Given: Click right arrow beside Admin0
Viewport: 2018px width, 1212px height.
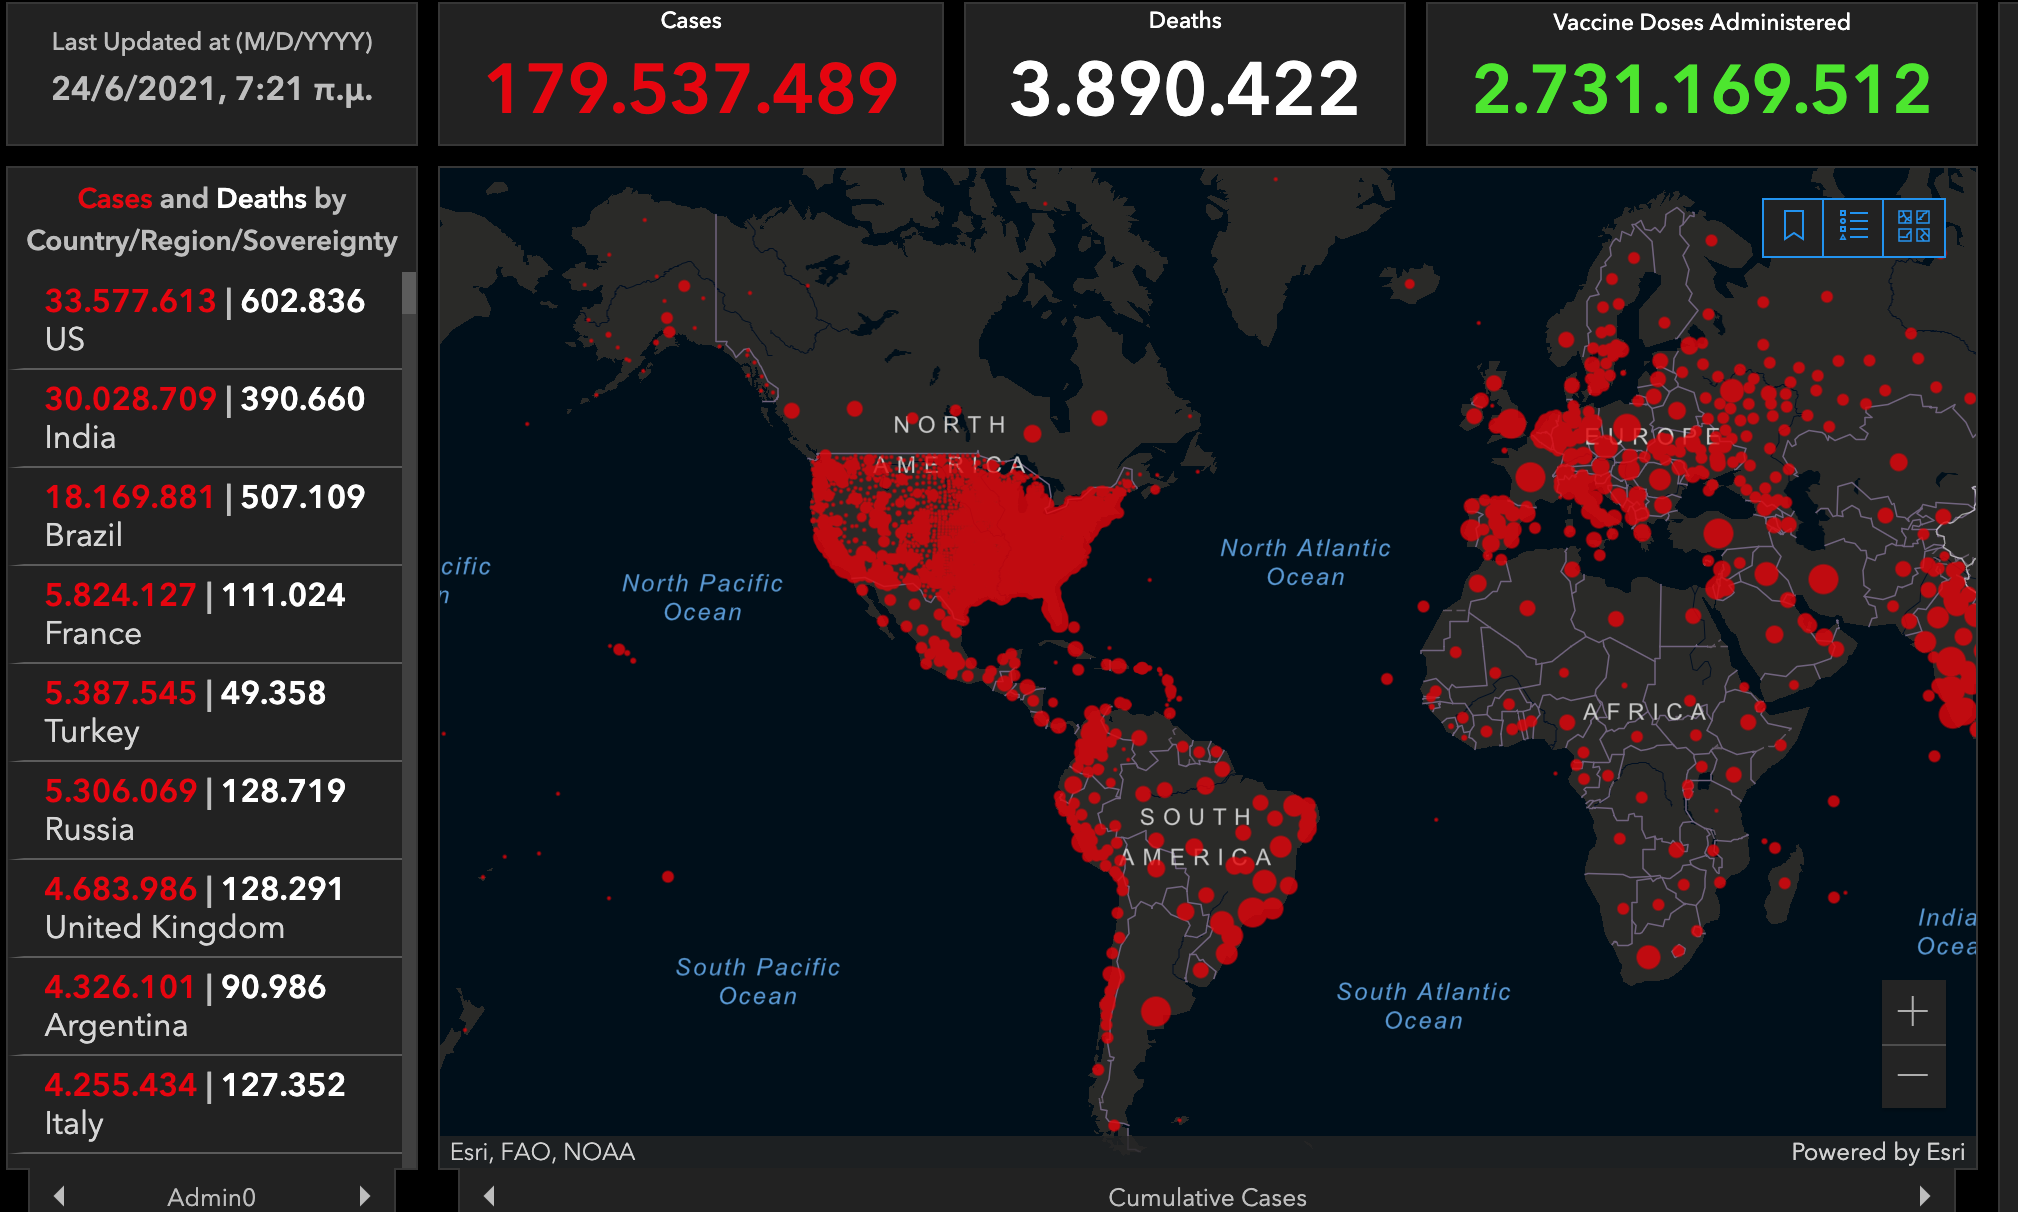Looking at the screenshot, I should click(x=364, y=1196).
